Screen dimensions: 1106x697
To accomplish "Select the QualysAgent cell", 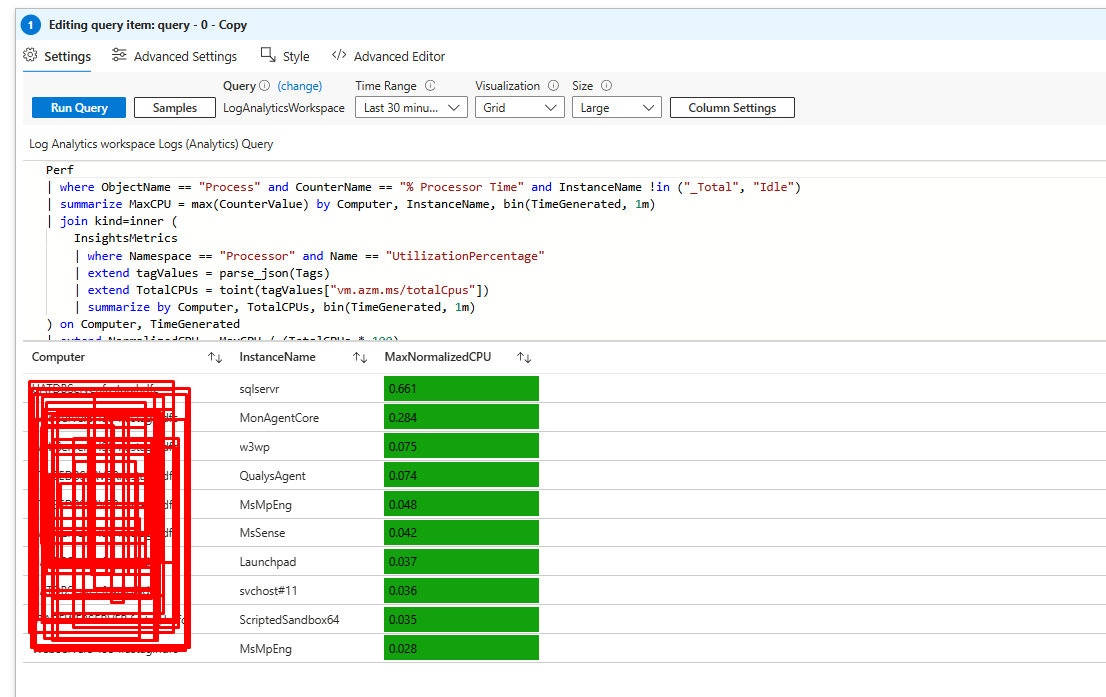I will (272, 475).
